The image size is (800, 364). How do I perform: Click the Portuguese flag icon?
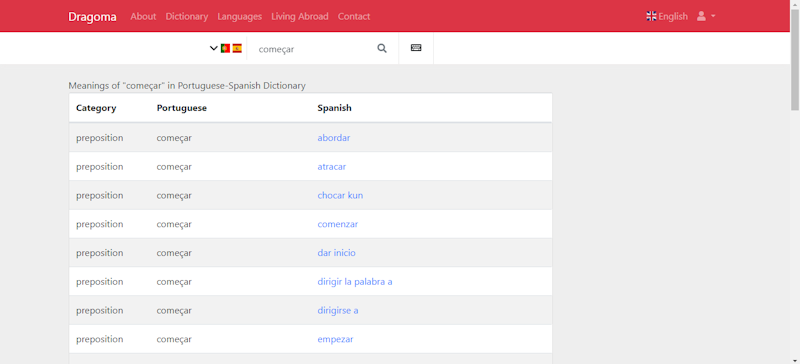click(x=225, y=48)
